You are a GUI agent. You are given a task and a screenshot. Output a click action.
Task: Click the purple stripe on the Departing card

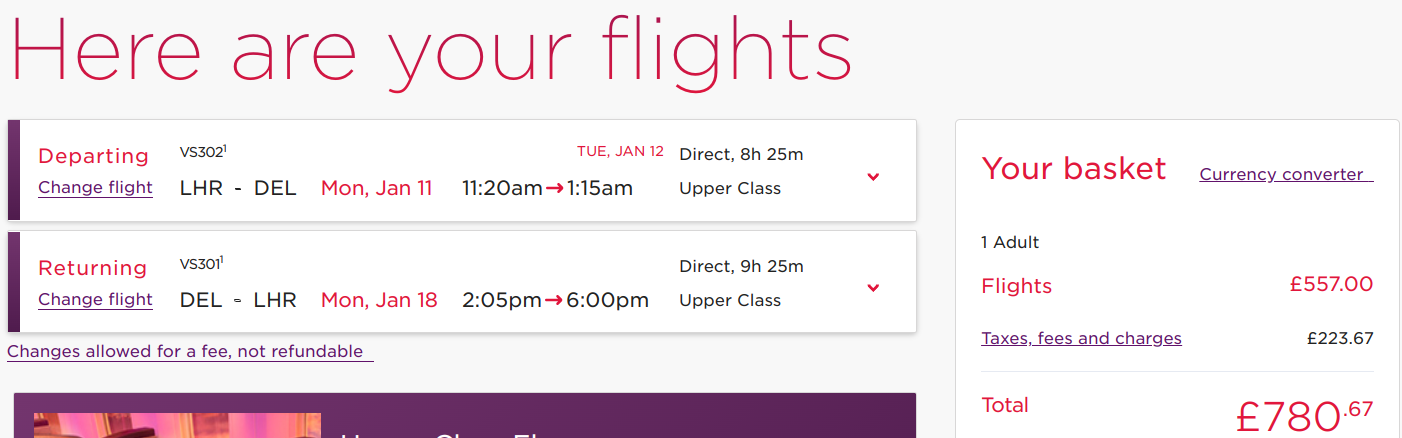point(14,170)
